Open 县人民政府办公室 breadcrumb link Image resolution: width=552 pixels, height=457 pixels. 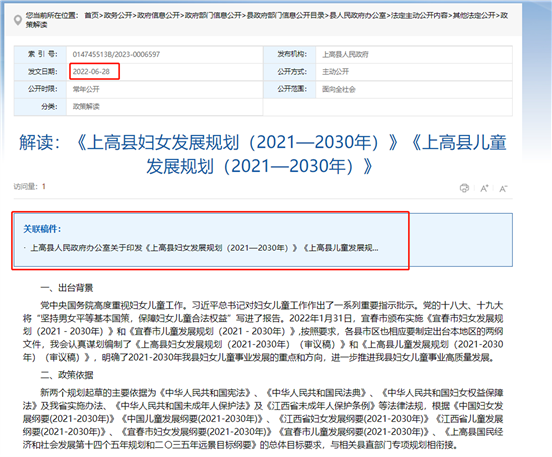point(358,15)
